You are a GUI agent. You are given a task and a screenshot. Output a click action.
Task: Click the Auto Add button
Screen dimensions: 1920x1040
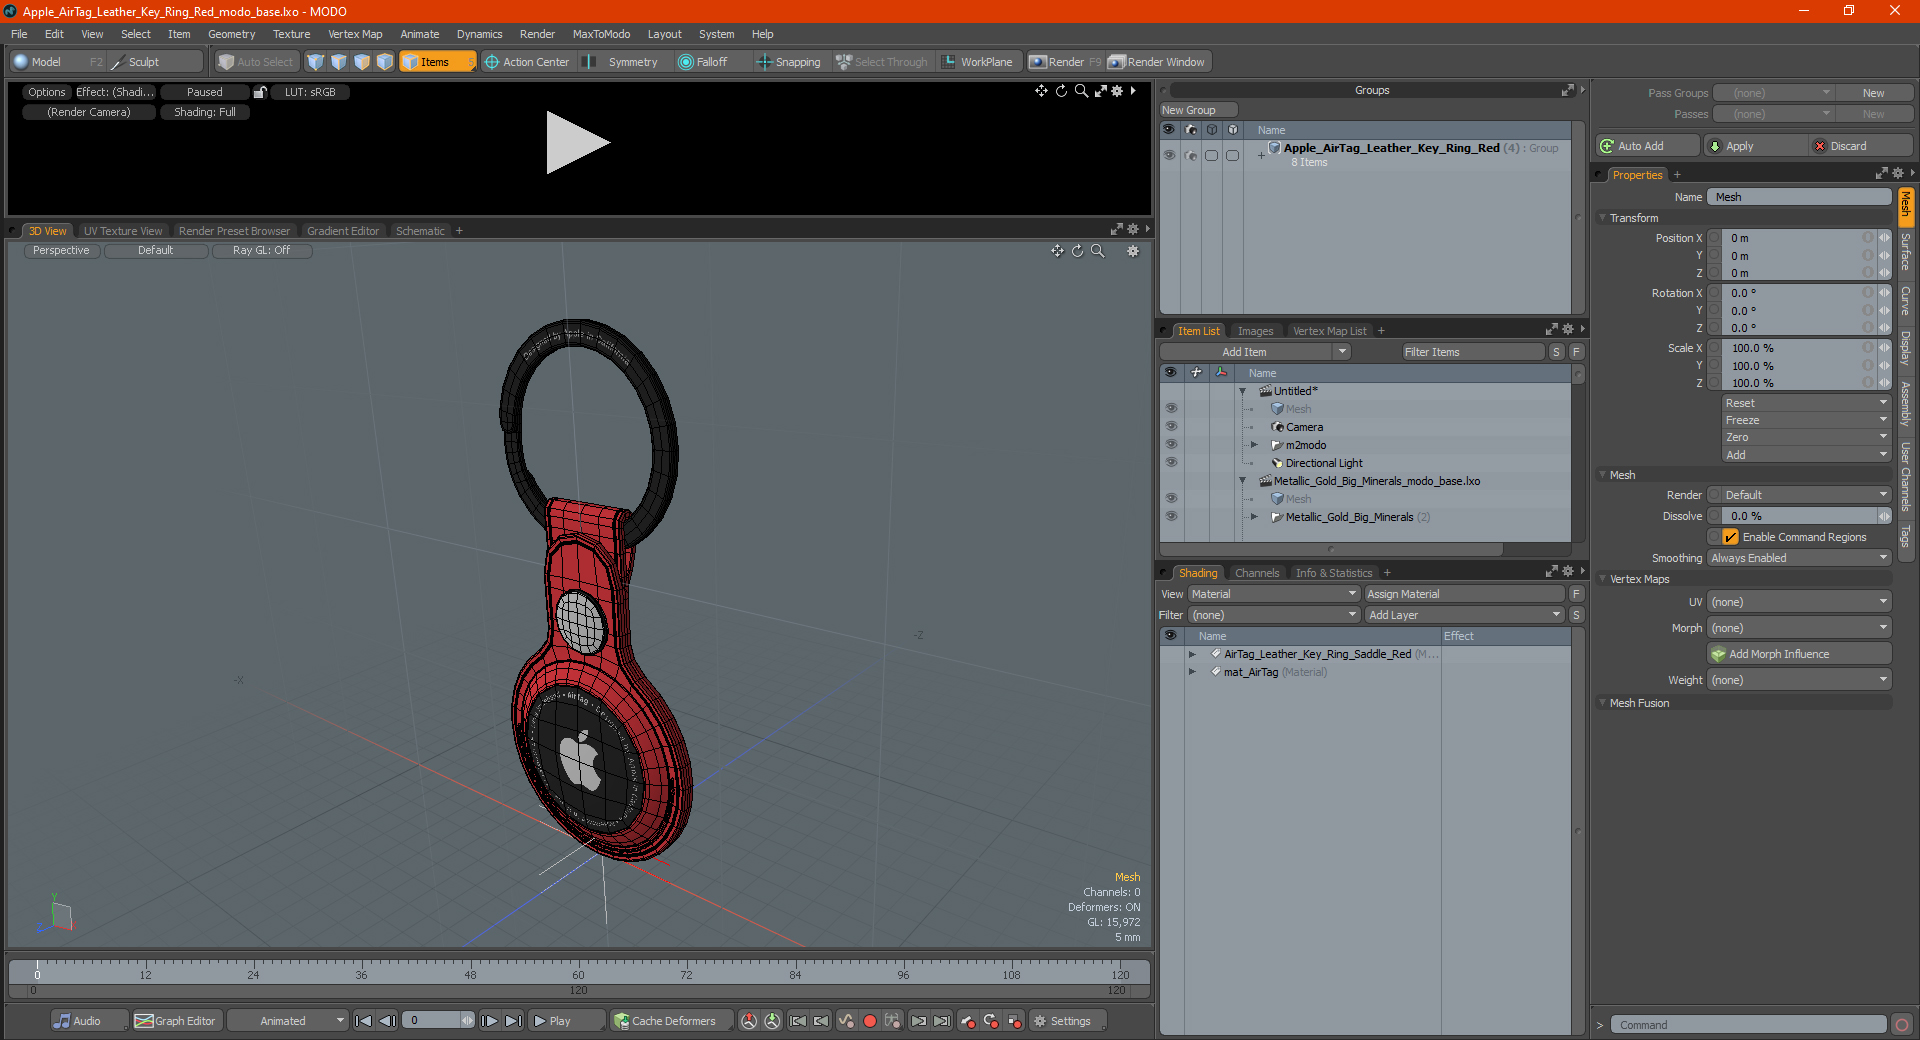[x=1647, y=146]
